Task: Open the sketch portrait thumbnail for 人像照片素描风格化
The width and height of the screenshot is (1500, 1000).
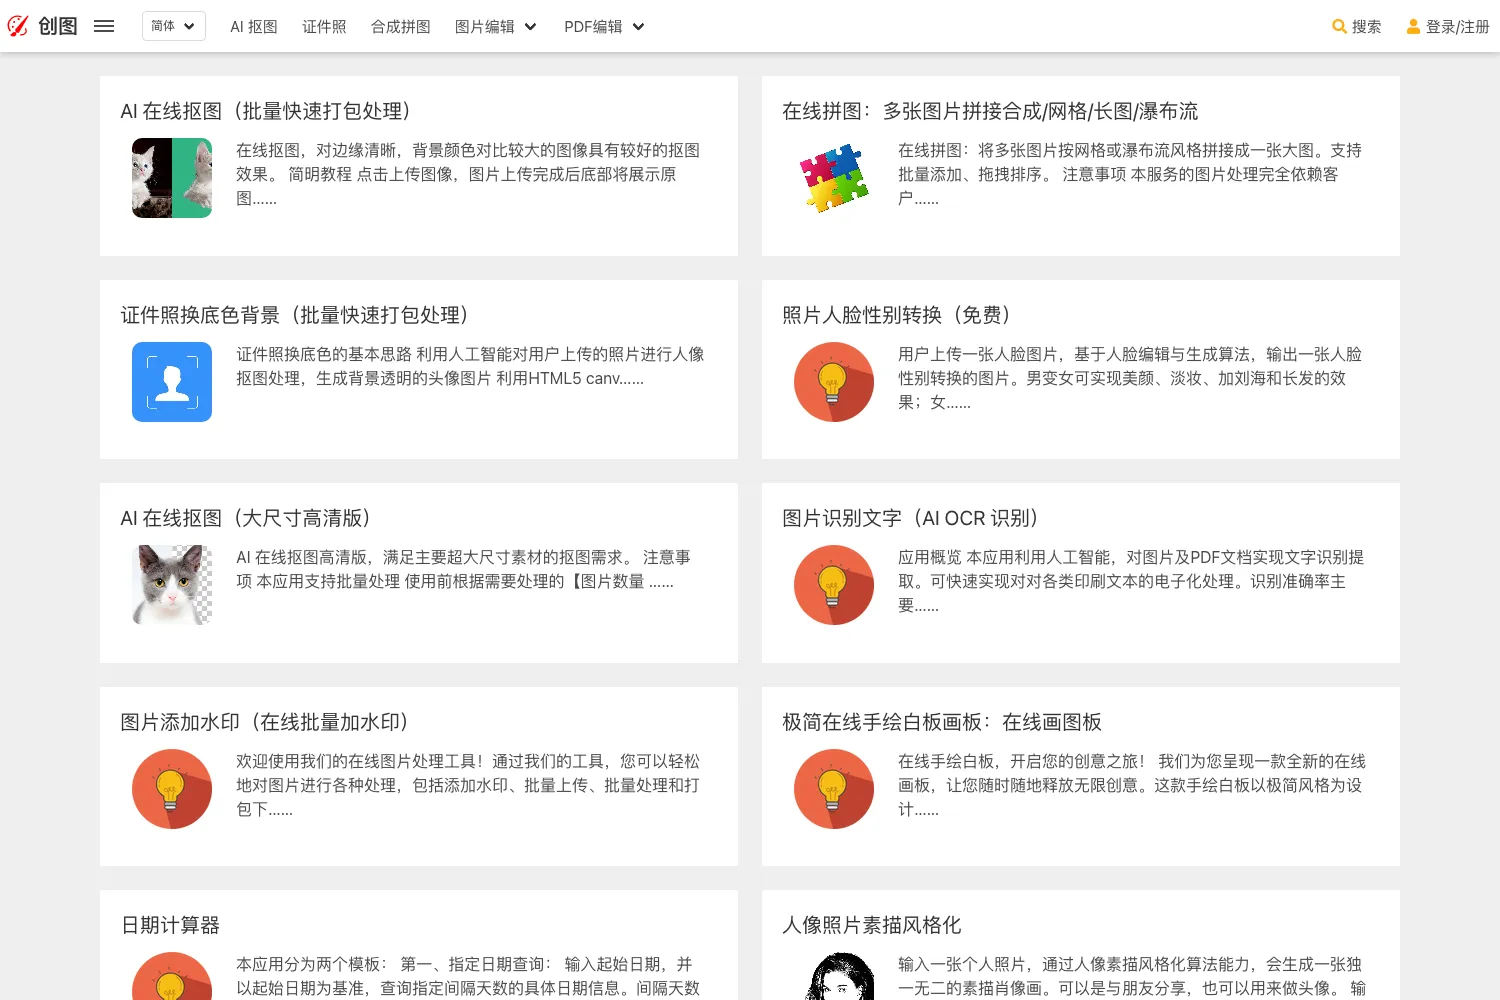Action: (834, 976)
